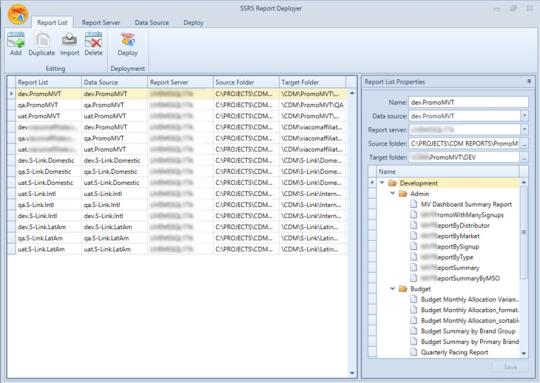540x383 pixels.
Task: Click the Source folder text field
Action: [x=464, y=144]
